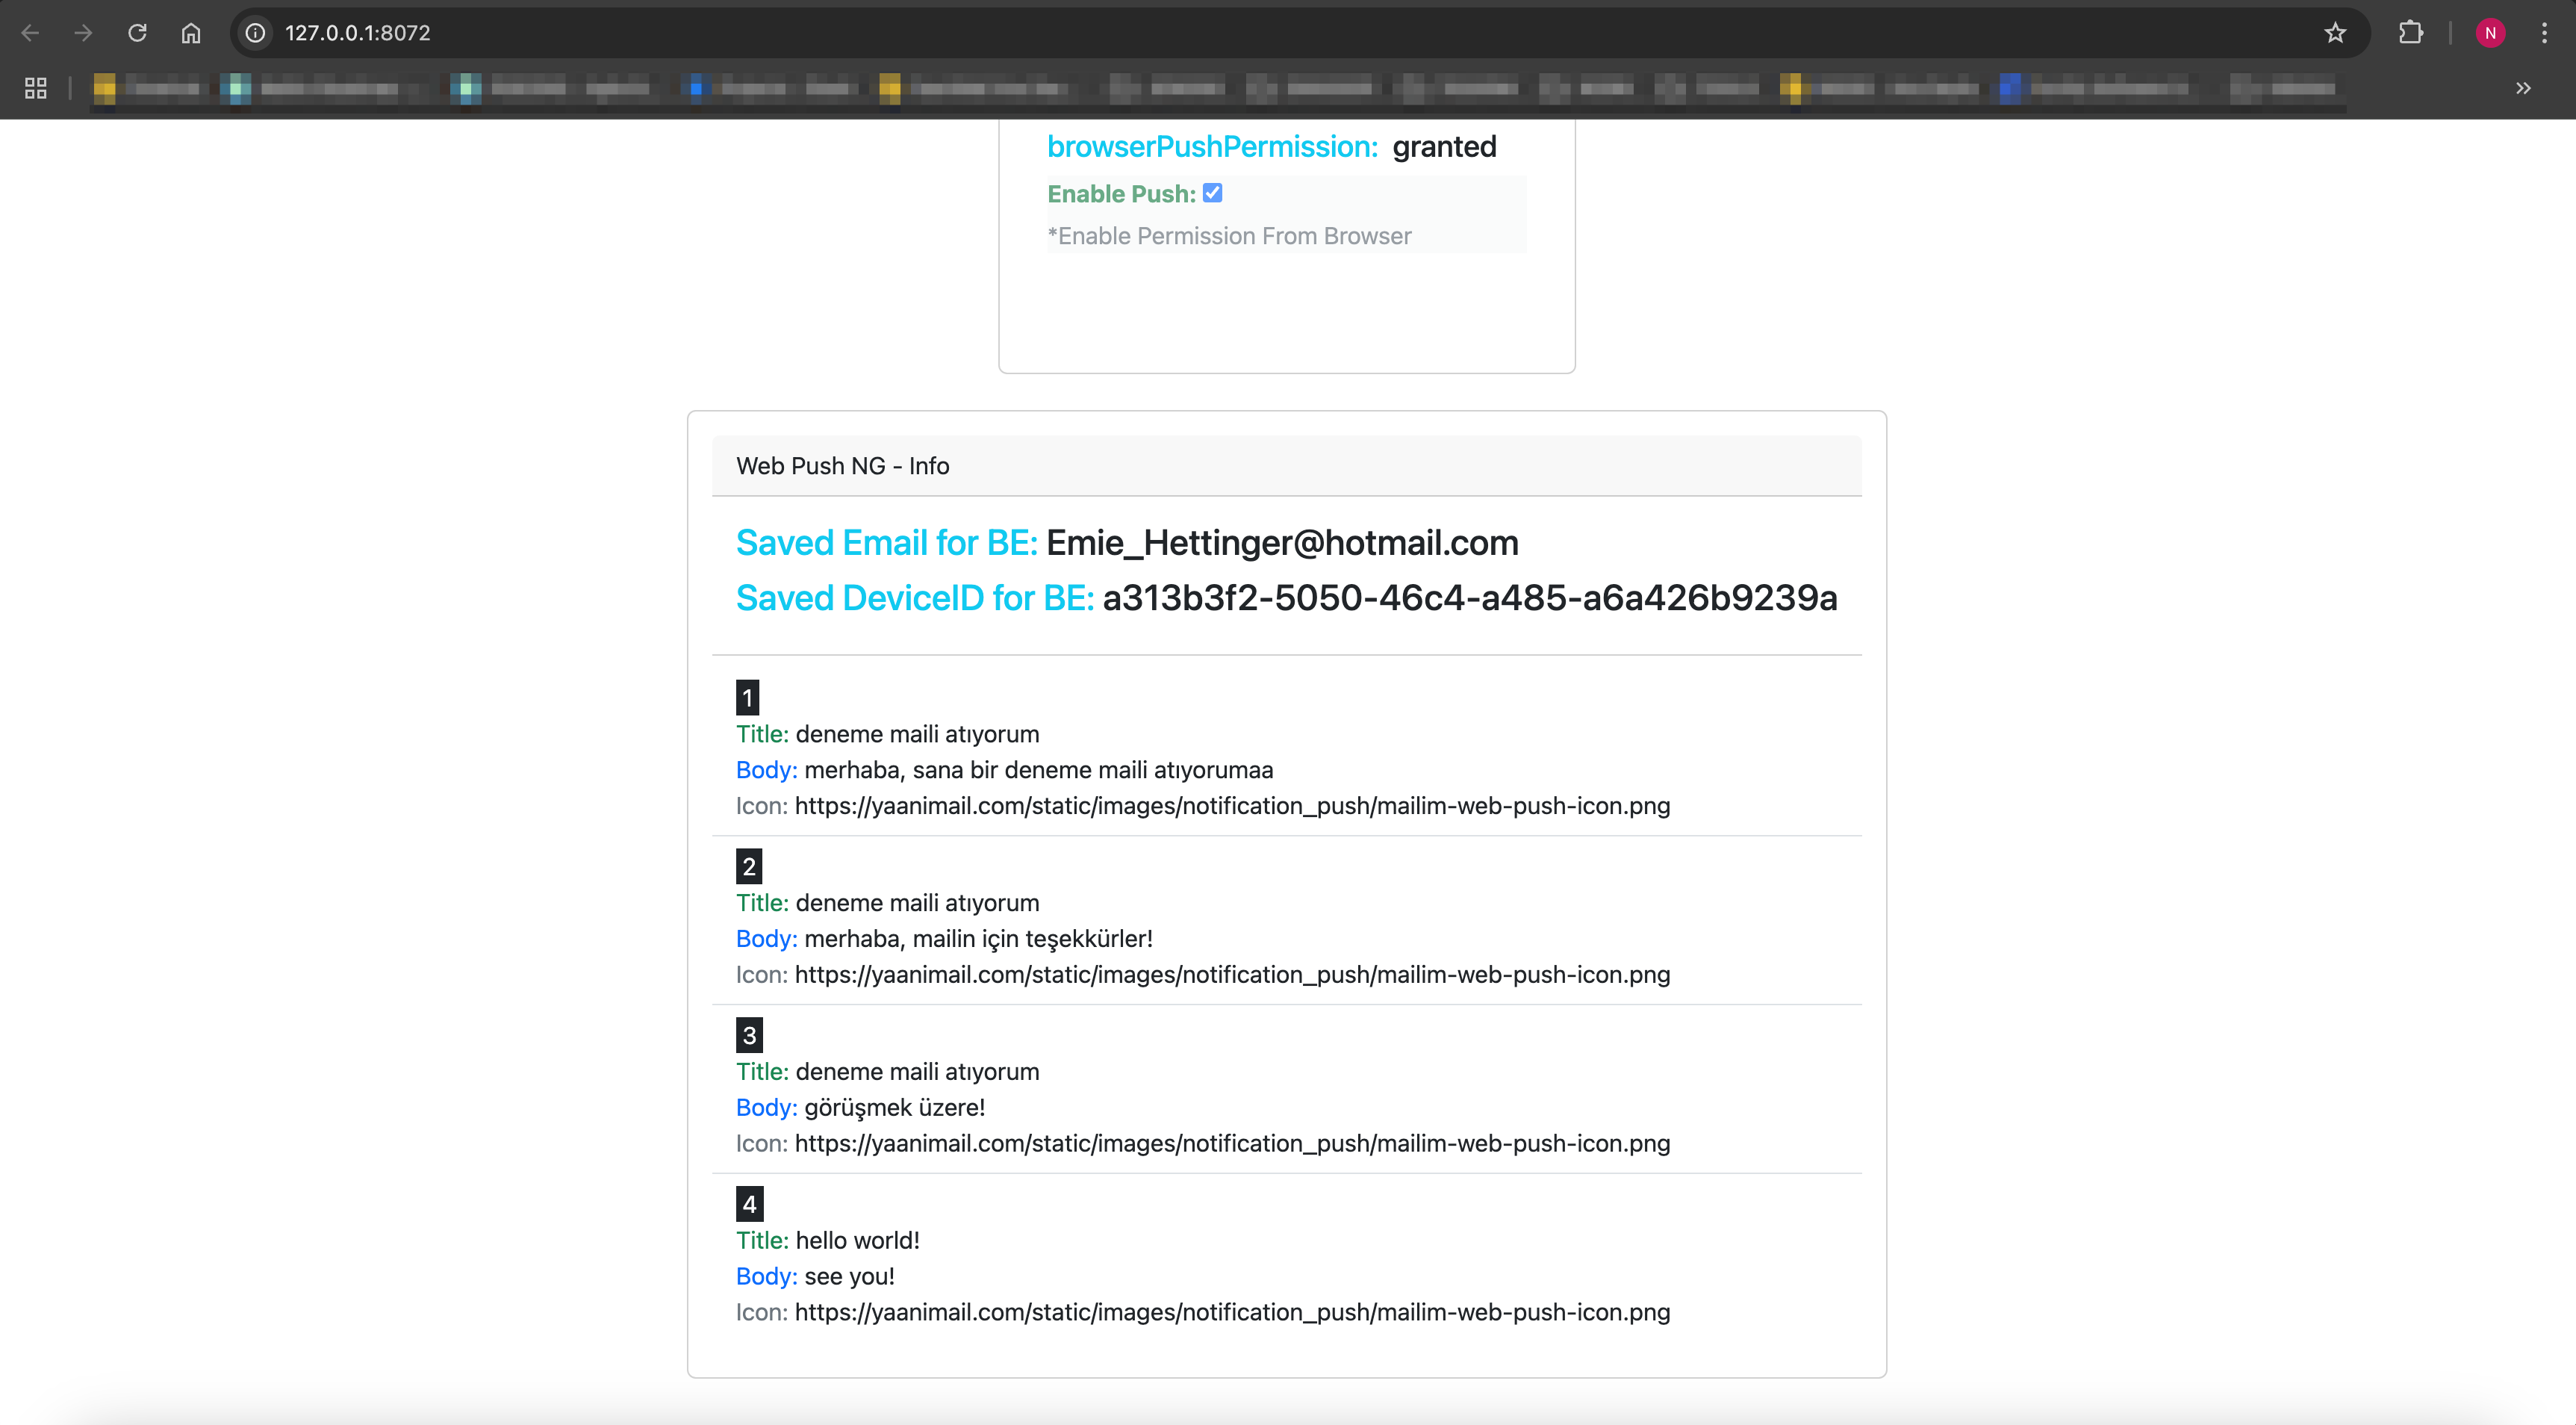Viewport: 2576px width, 1425px height.
Task: Reload the current page
Action: (x=137, y=33)
